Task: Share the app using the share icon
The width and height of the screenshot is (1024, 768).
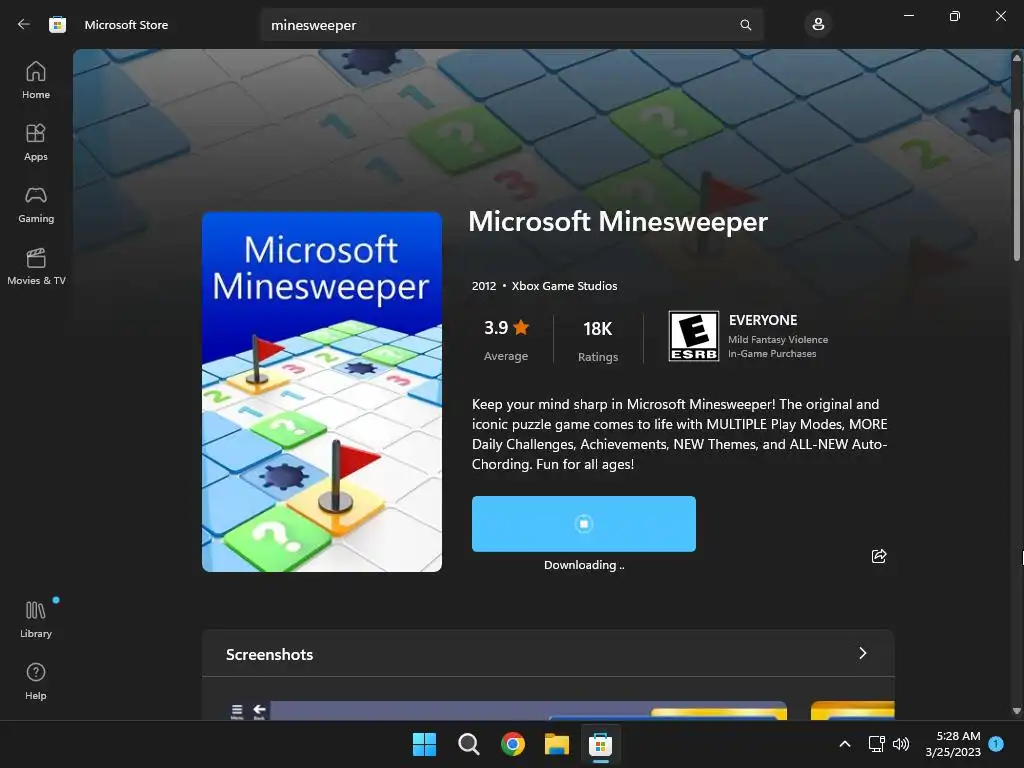Action: coord(879,556)
